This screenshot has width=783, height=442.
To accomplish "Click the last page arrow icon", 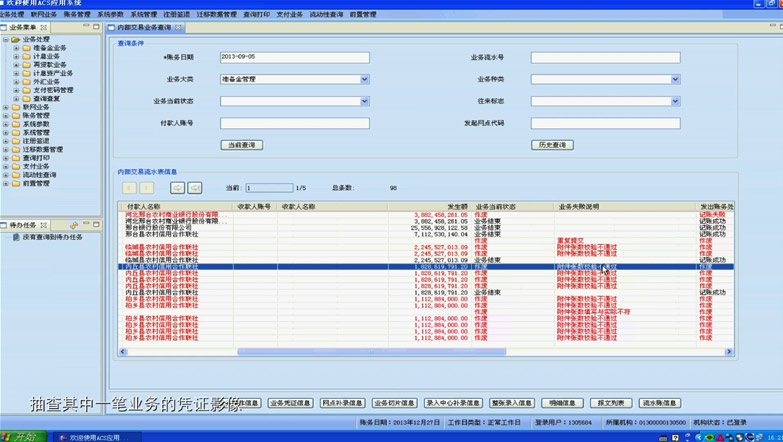I will 195,188.
